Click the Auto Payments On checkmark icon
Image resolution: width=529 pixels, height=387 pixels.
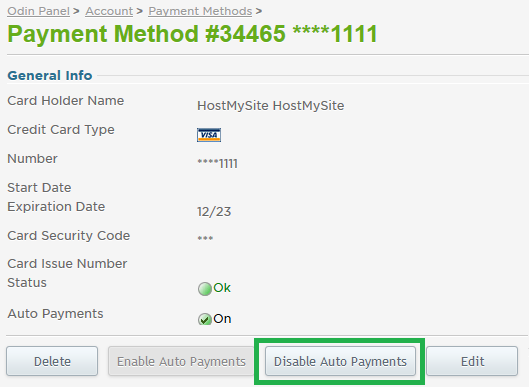coord(204,319)
